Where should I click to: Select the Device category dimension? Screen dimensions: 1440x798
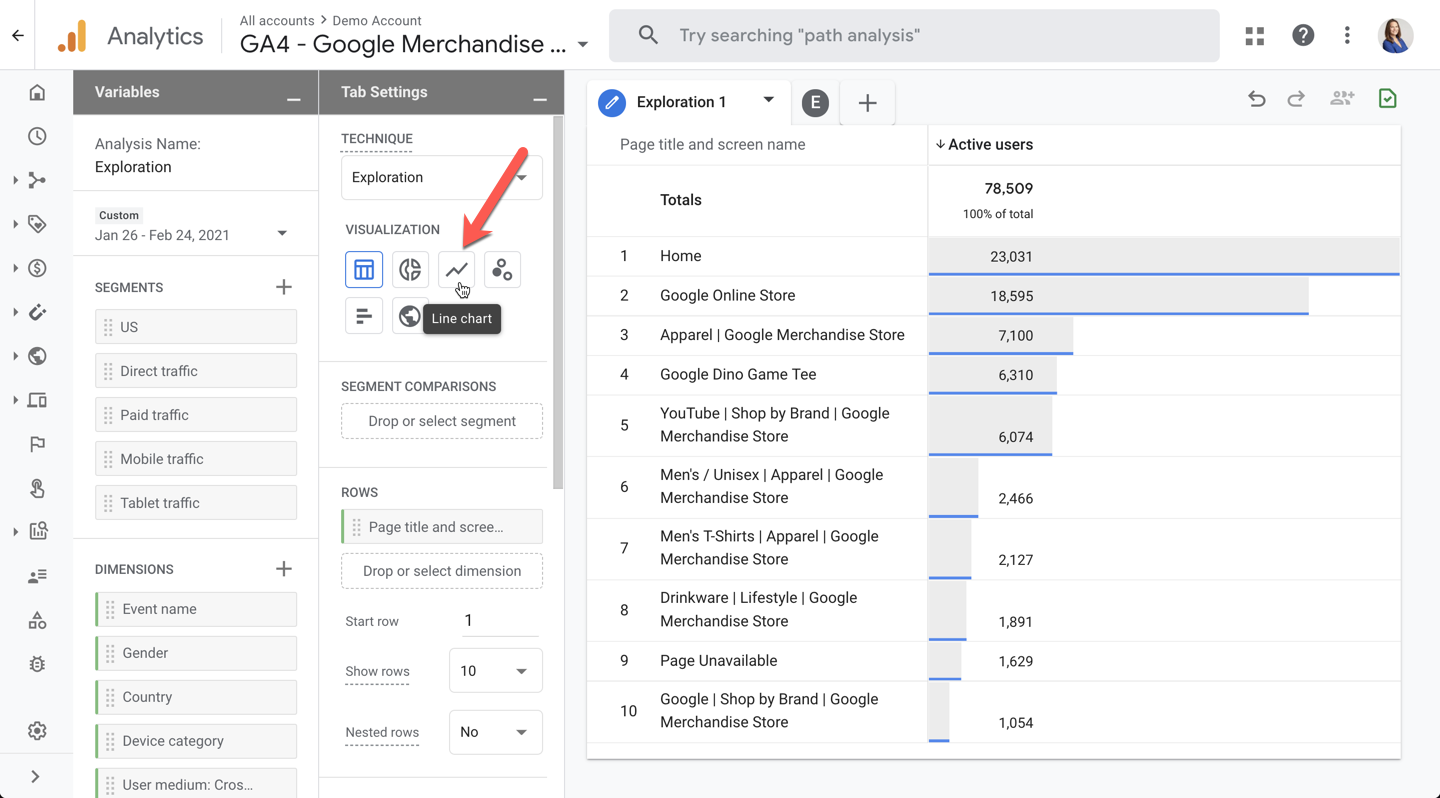pyautogui.click(x=196, y=741)
